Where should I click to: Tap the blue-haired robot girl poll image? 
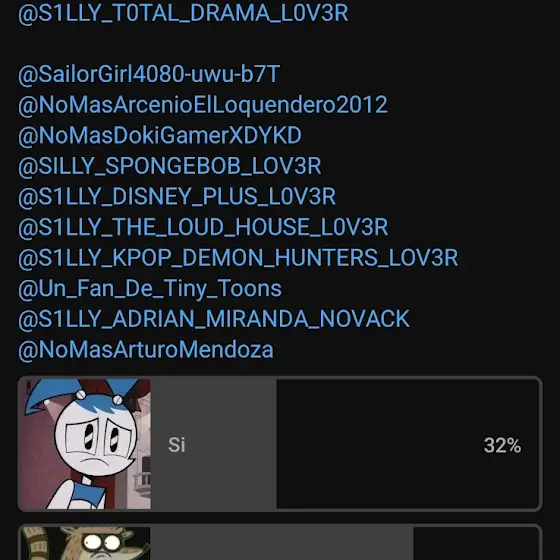point(85,444)
